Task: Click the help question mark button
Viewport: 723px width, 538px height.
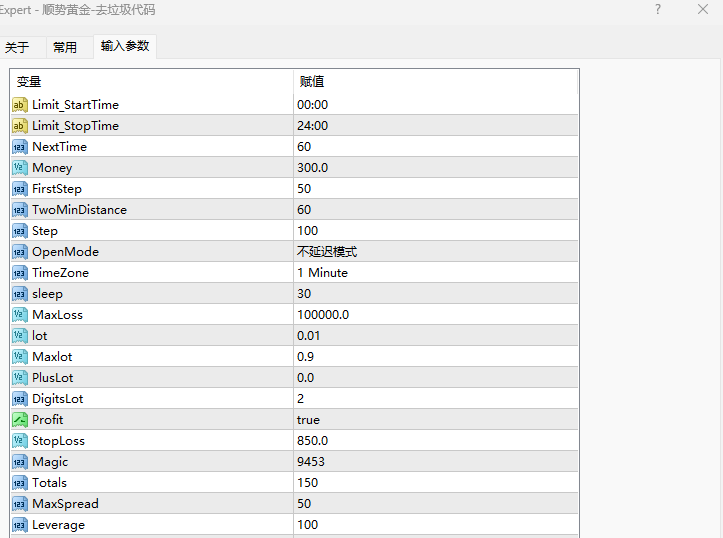Action: (x=658, y=10)
